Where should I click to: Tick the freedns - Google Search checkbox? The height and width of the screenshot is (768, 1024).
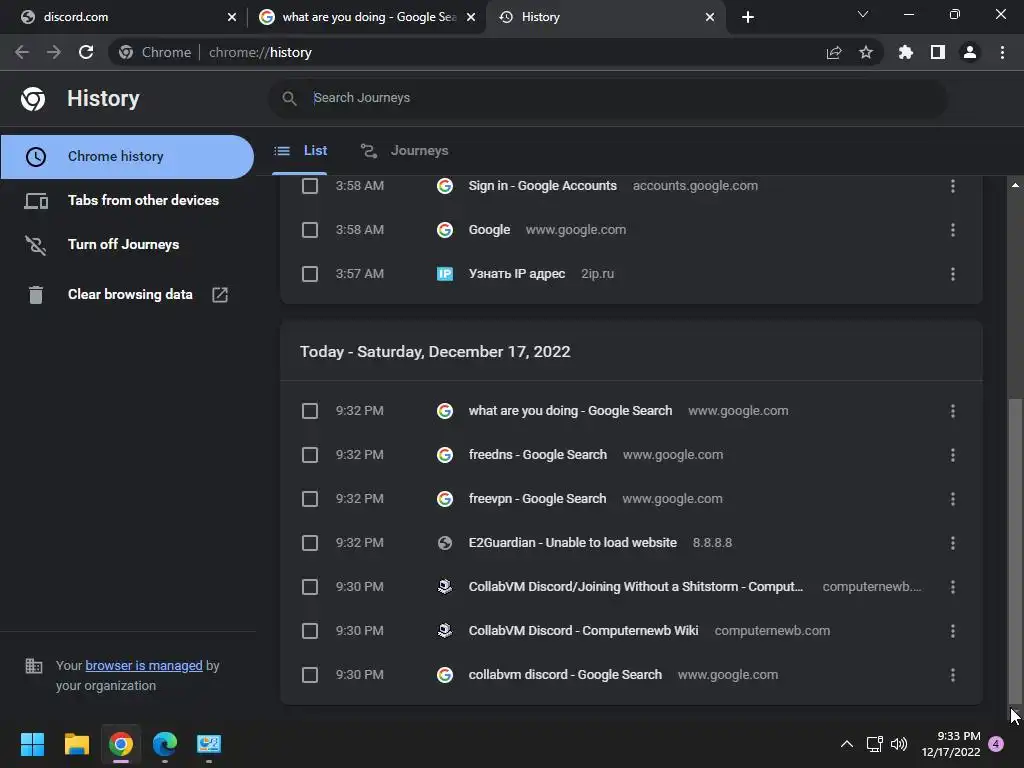310,455
